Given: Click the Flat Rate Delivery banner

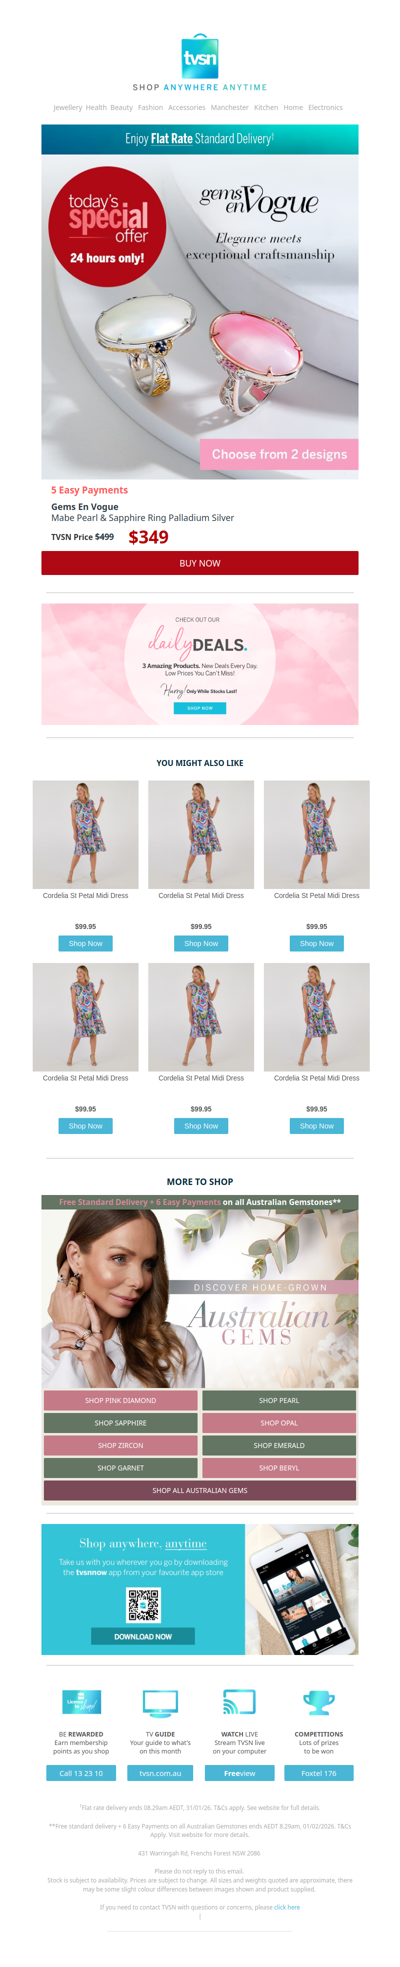Looking at the screenshot, I should click(x=200, y=139).
